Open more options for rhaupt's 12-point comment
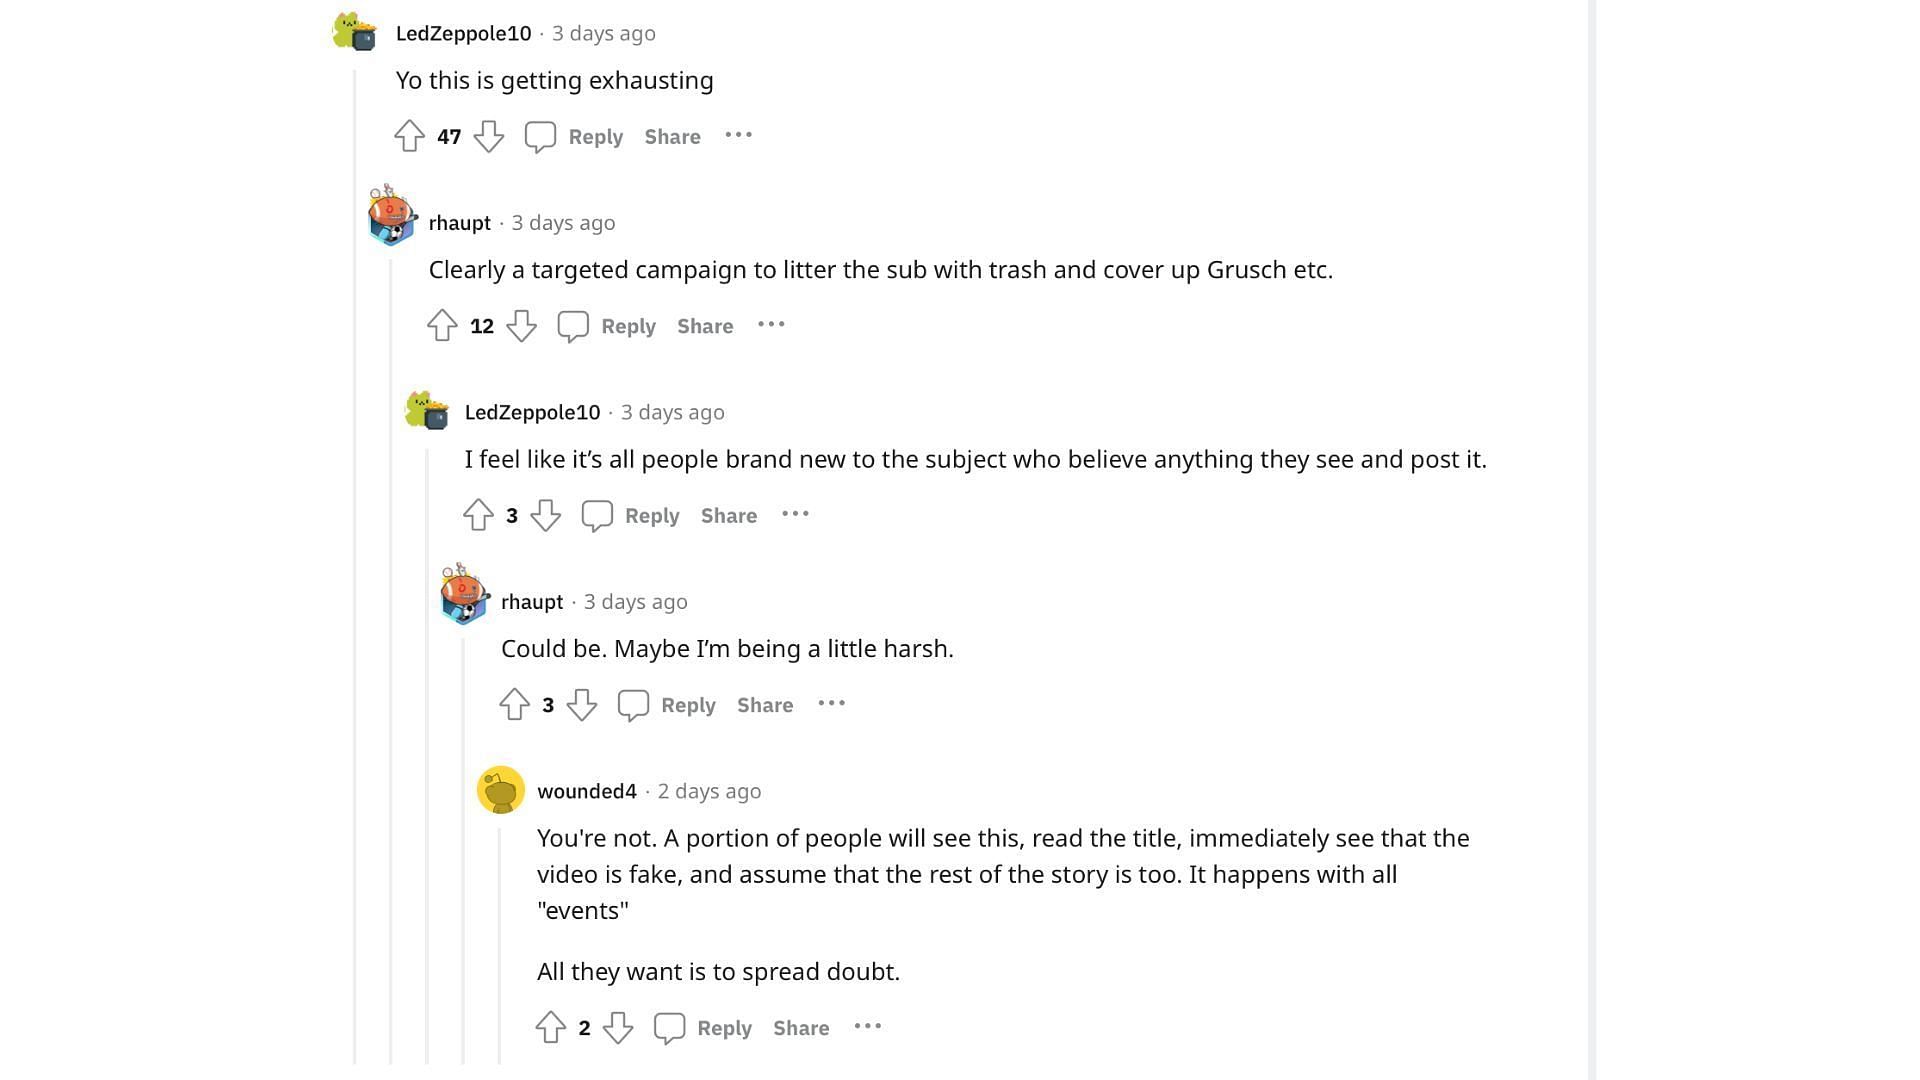The height and width of the screenshot is (1080, 1920). 771,324
